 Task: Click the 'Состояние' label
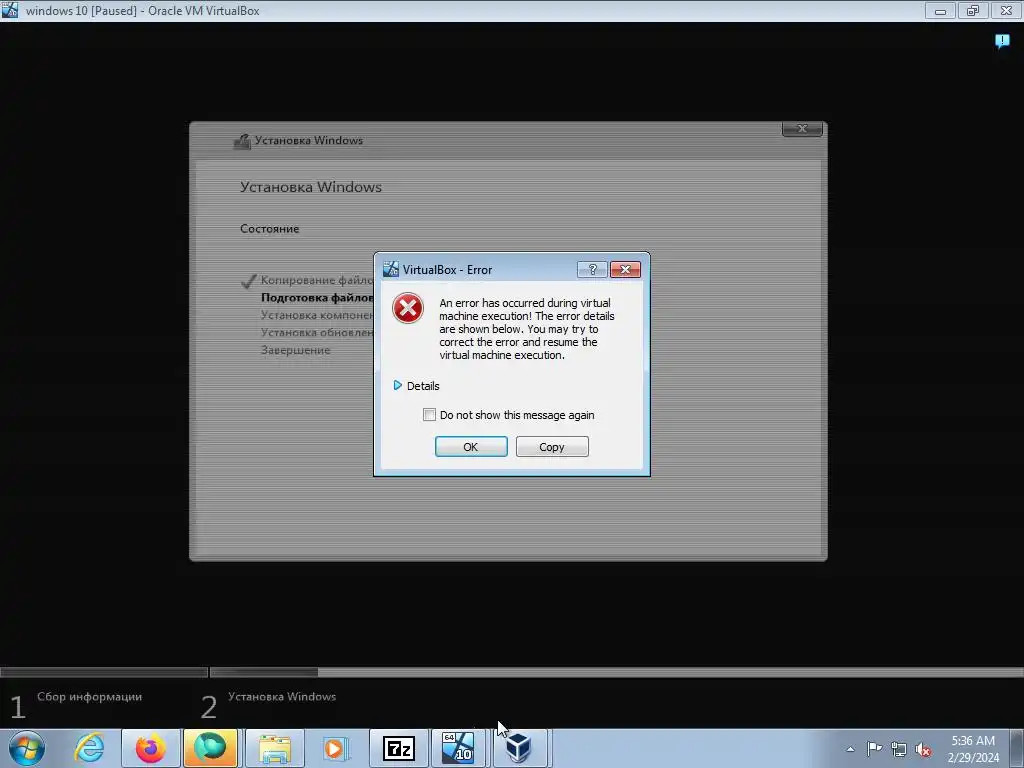point(270,229)
